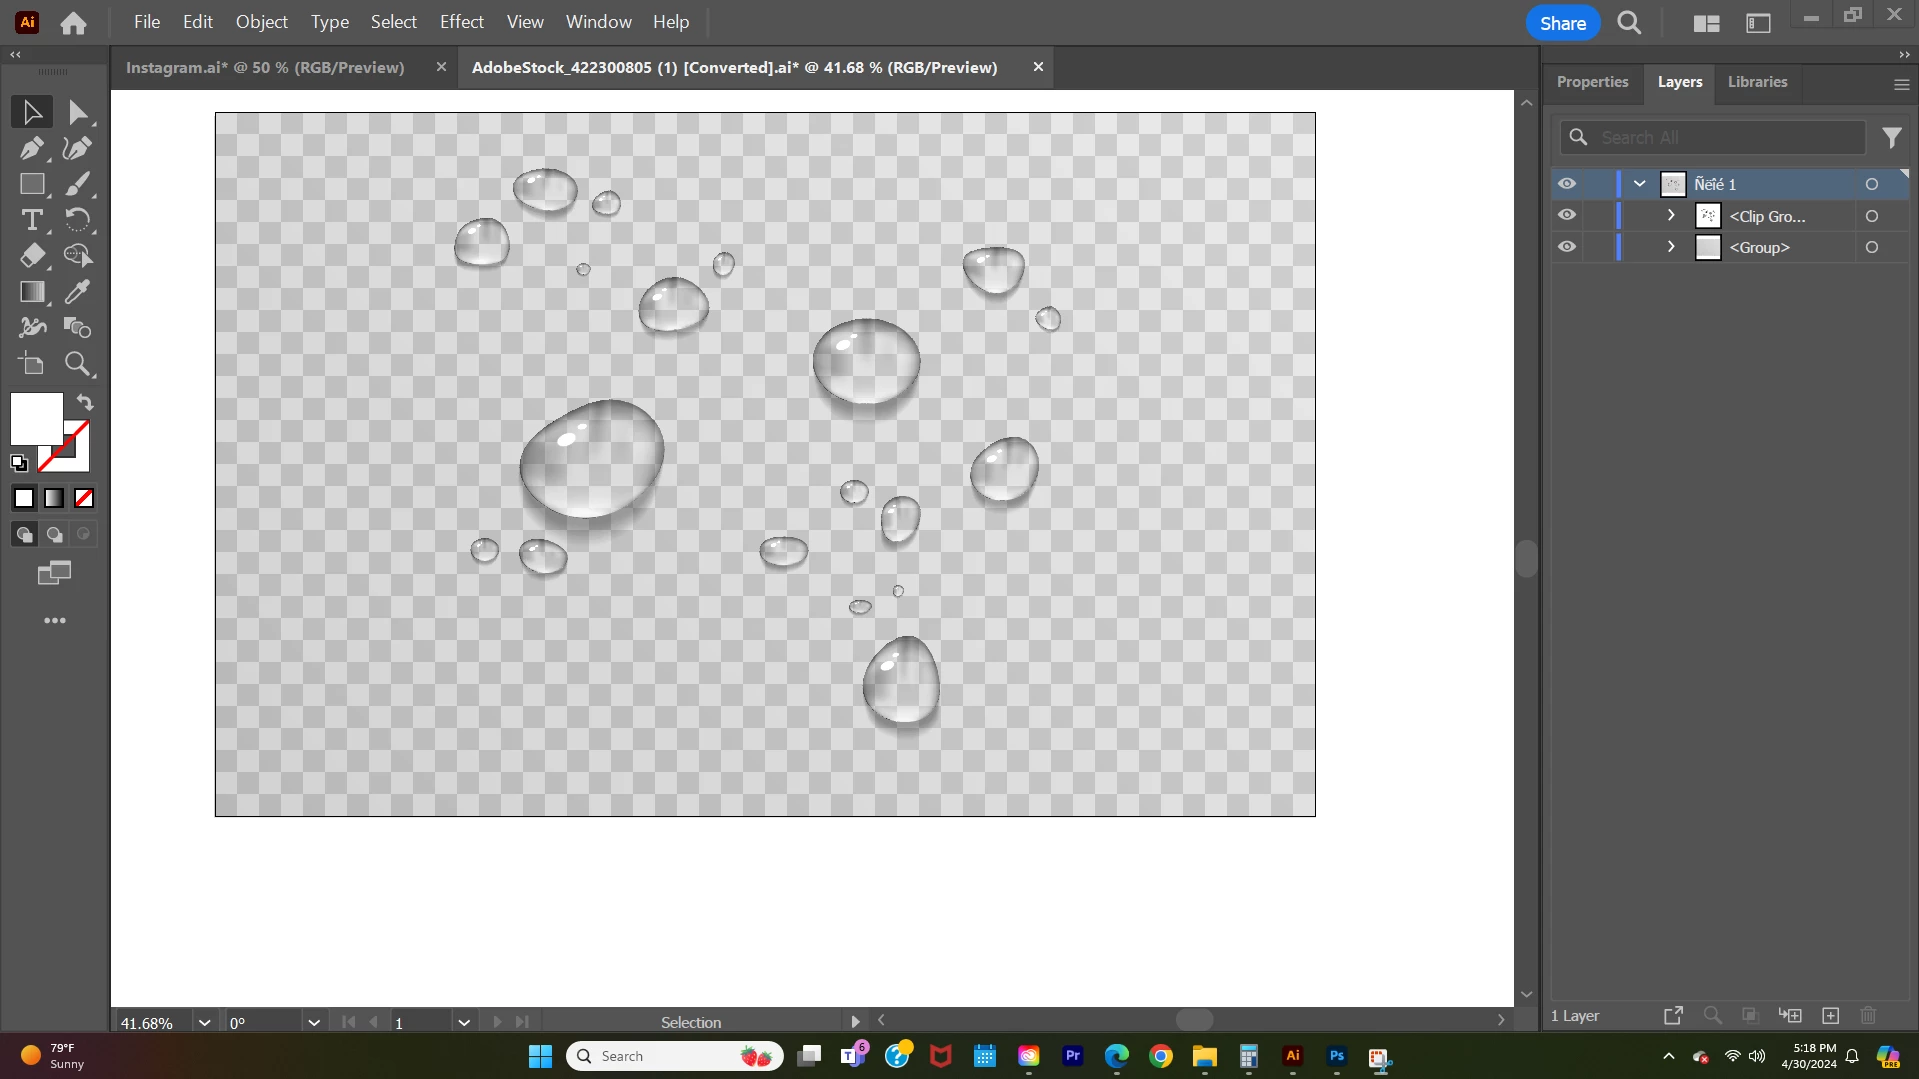This screenshot has height=1079, width=1919.
Task: Click Change Screen Mode icon
Action: 54,573
